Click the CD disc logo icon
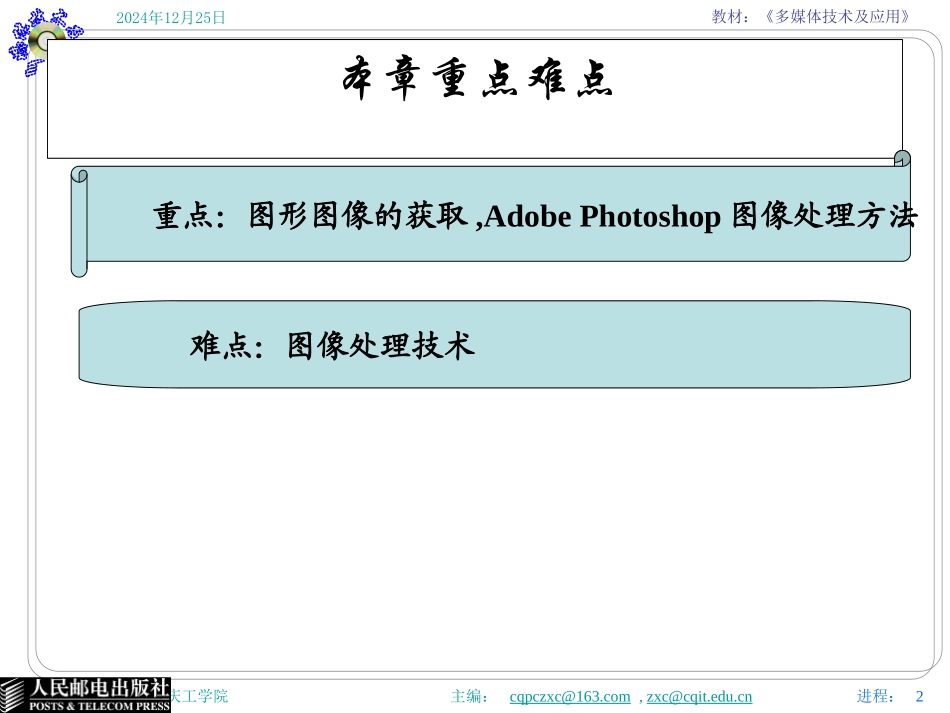 pyautogui.click(x=44, y=41)
